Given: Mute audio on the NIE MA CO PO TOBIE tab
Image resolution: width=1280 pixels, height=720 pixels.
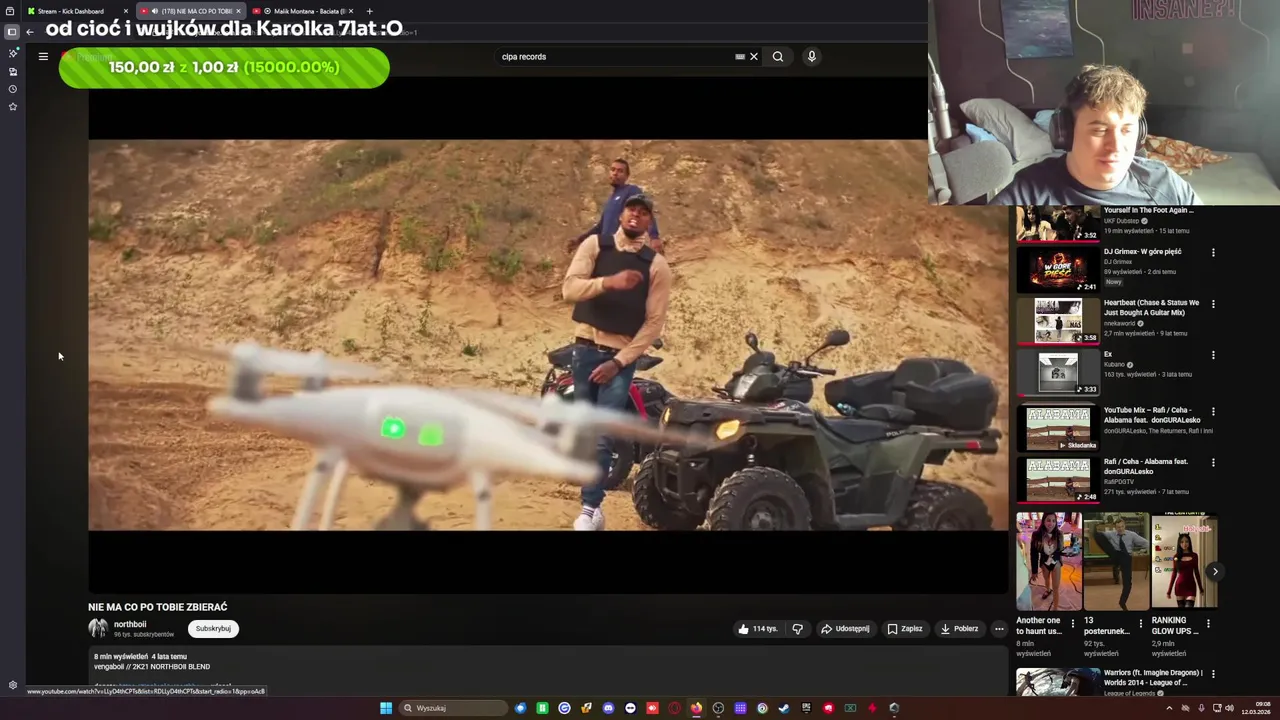Looking at the screenshot, I should click(x=154, y=11).
